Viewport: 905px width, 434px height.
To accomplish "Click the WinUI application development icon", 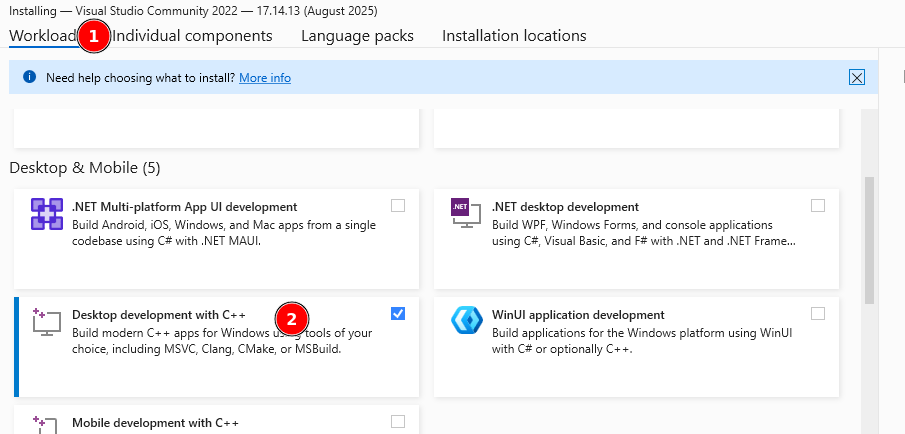I will coord(467,321).
